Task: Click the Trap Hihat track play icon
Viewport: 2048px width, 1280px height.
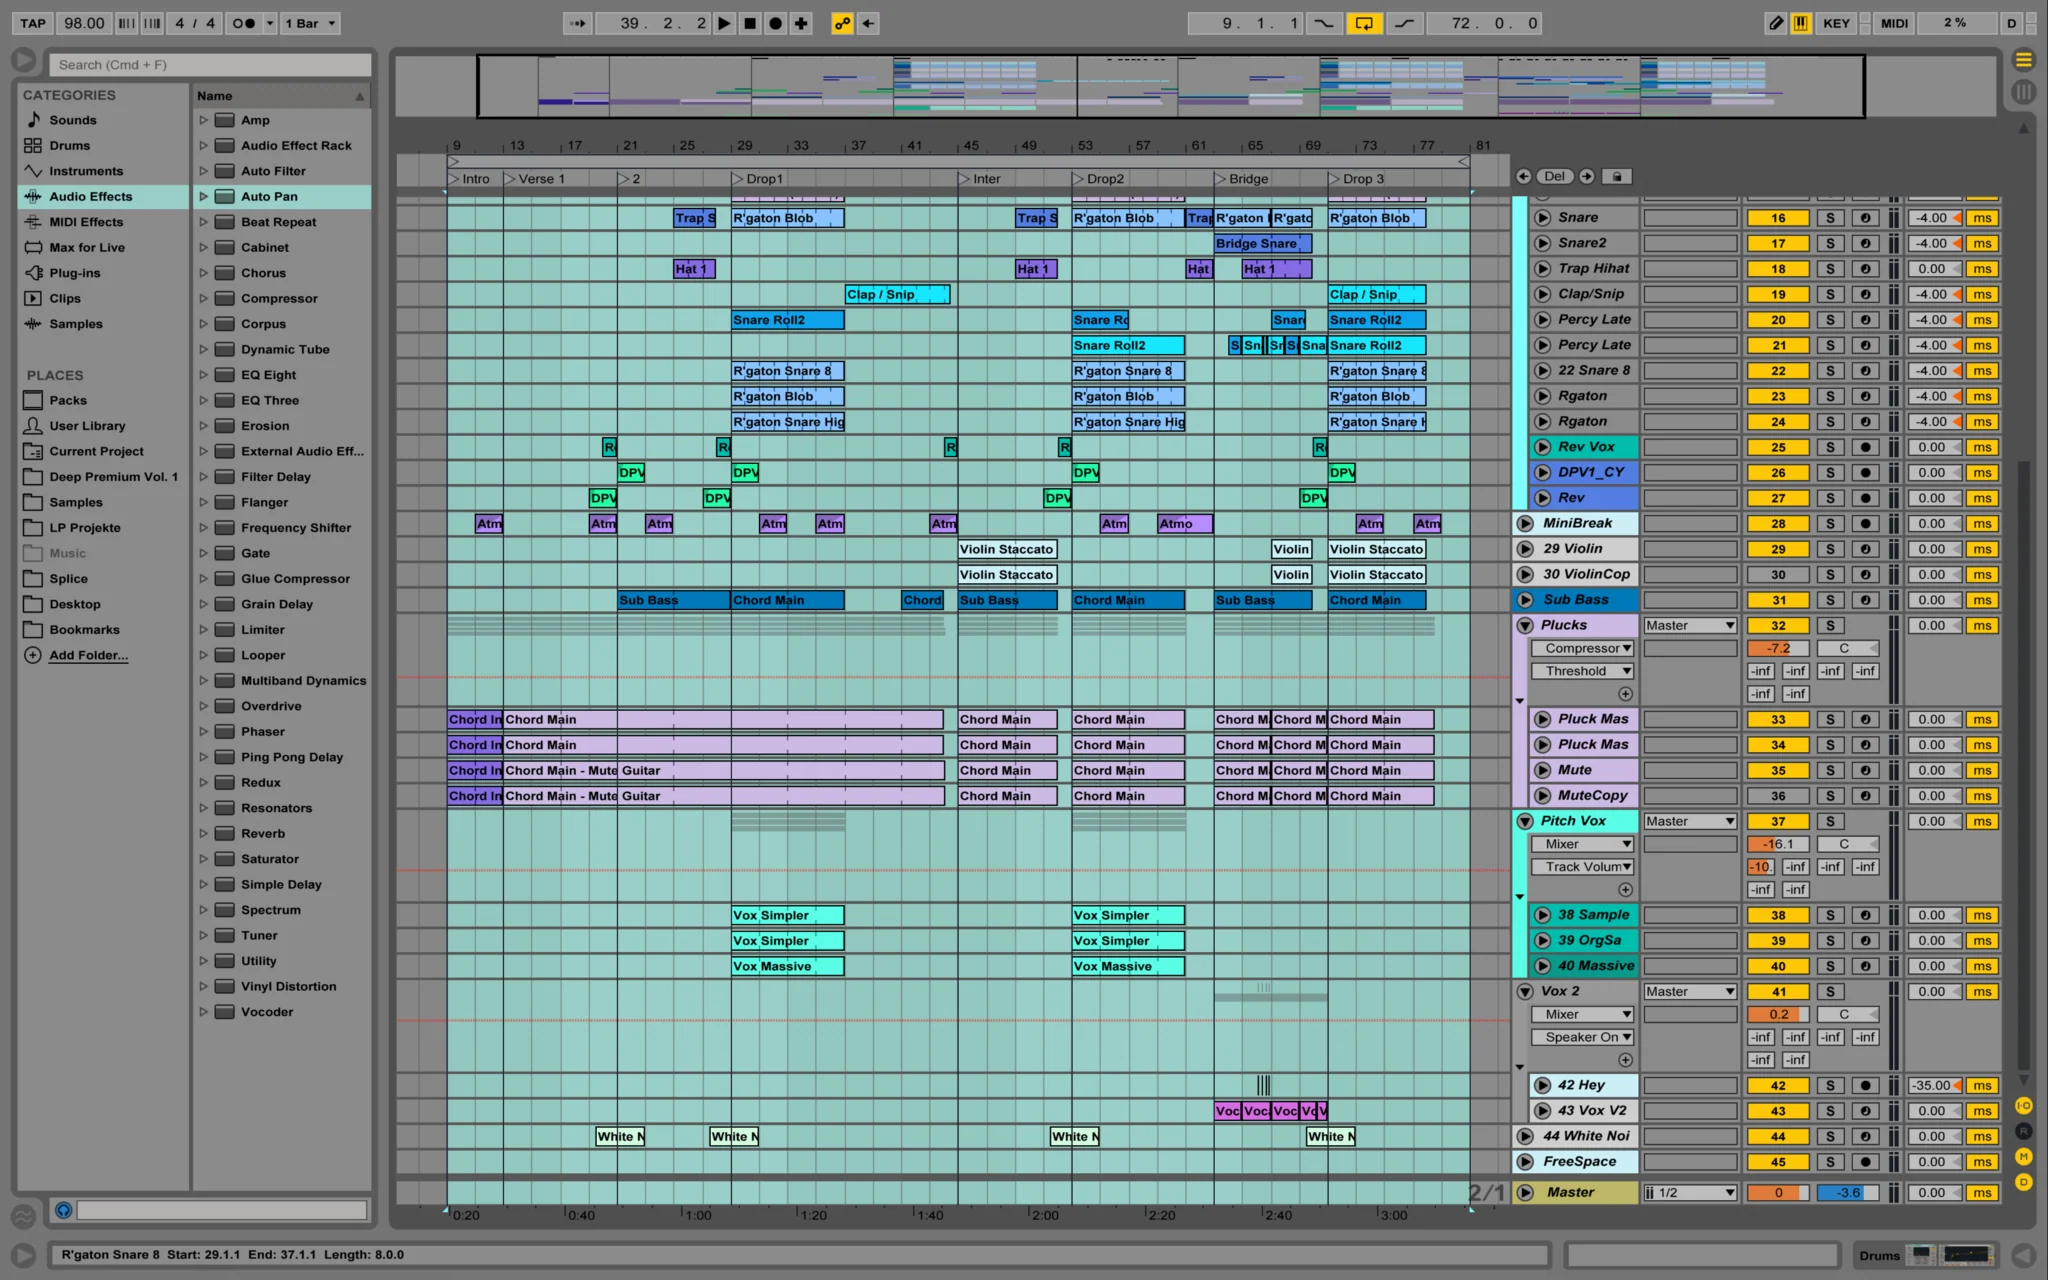Action: pyautogui.click(x=1542, y=269)
